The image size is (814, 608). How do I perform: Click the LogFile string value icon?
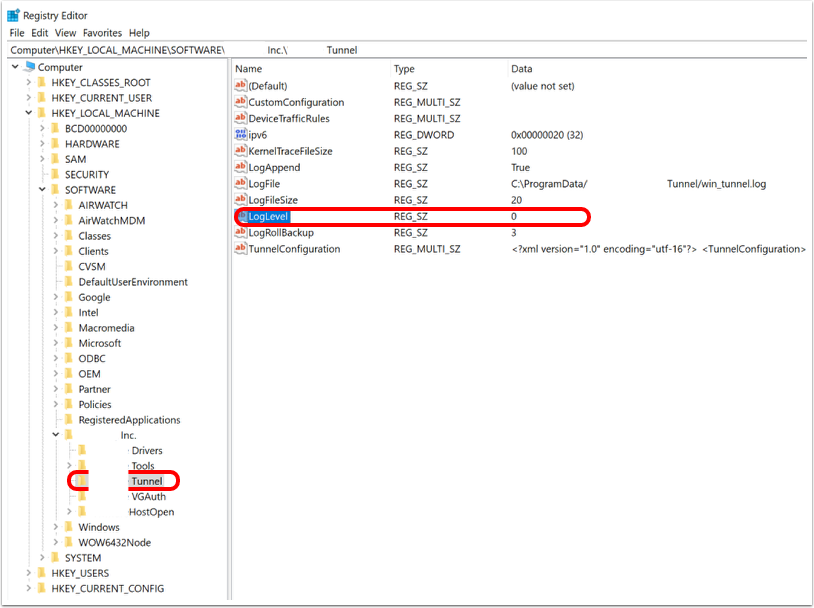coord(240,184)
